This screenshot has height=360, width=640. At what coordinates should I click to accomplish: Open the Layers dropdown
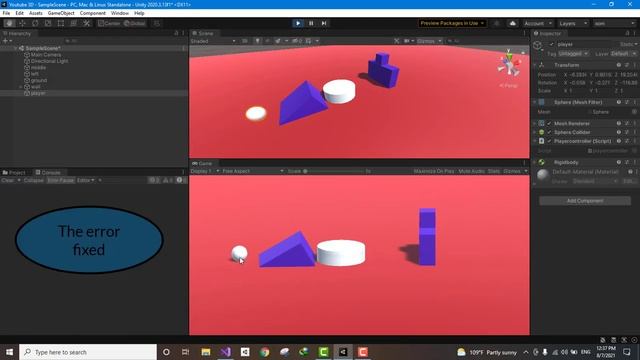click(573, 23)
